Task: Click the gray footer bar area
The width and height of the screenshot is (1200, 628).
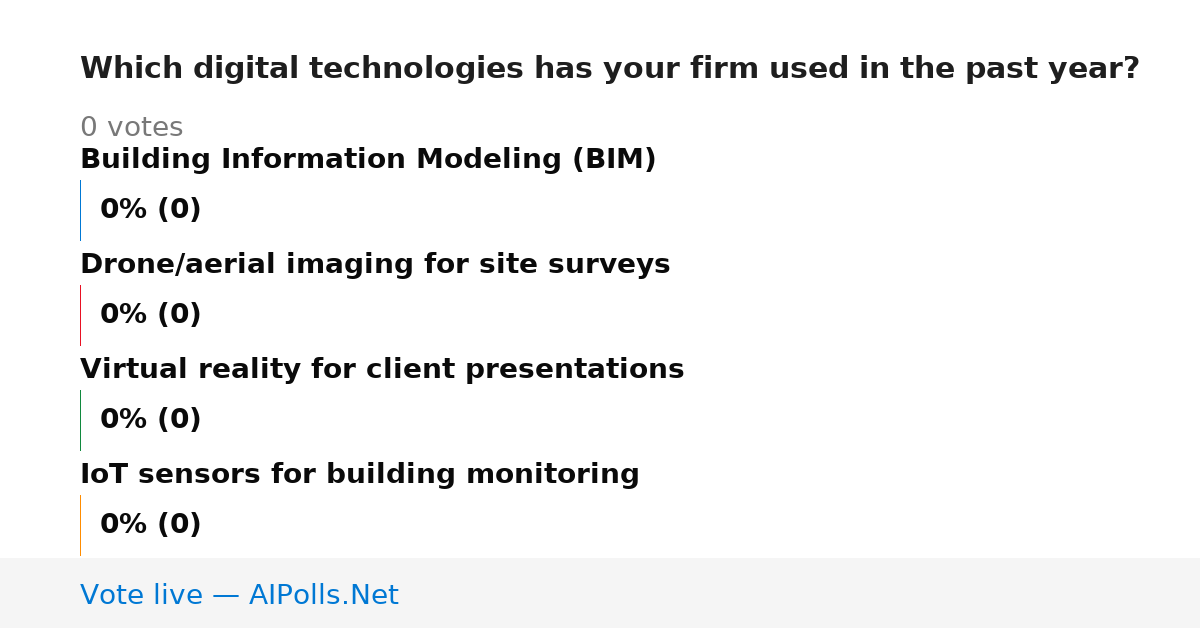Action: [x=600, y=593]
